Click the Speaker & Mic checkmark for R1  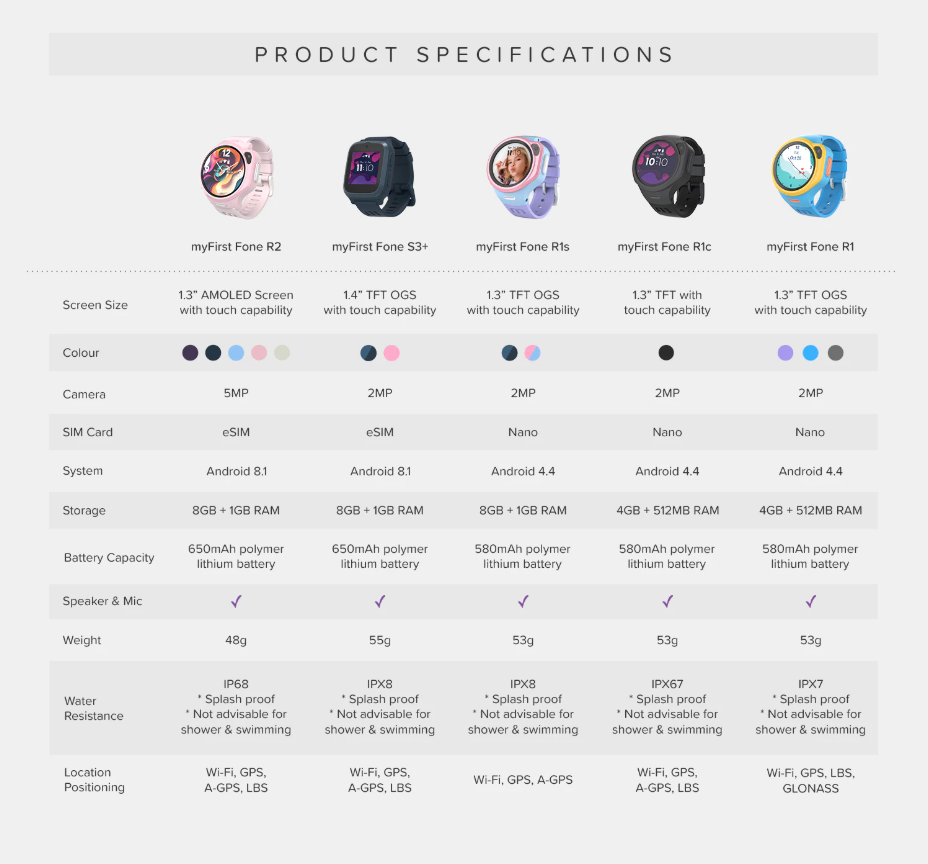[x=811, y=601]
